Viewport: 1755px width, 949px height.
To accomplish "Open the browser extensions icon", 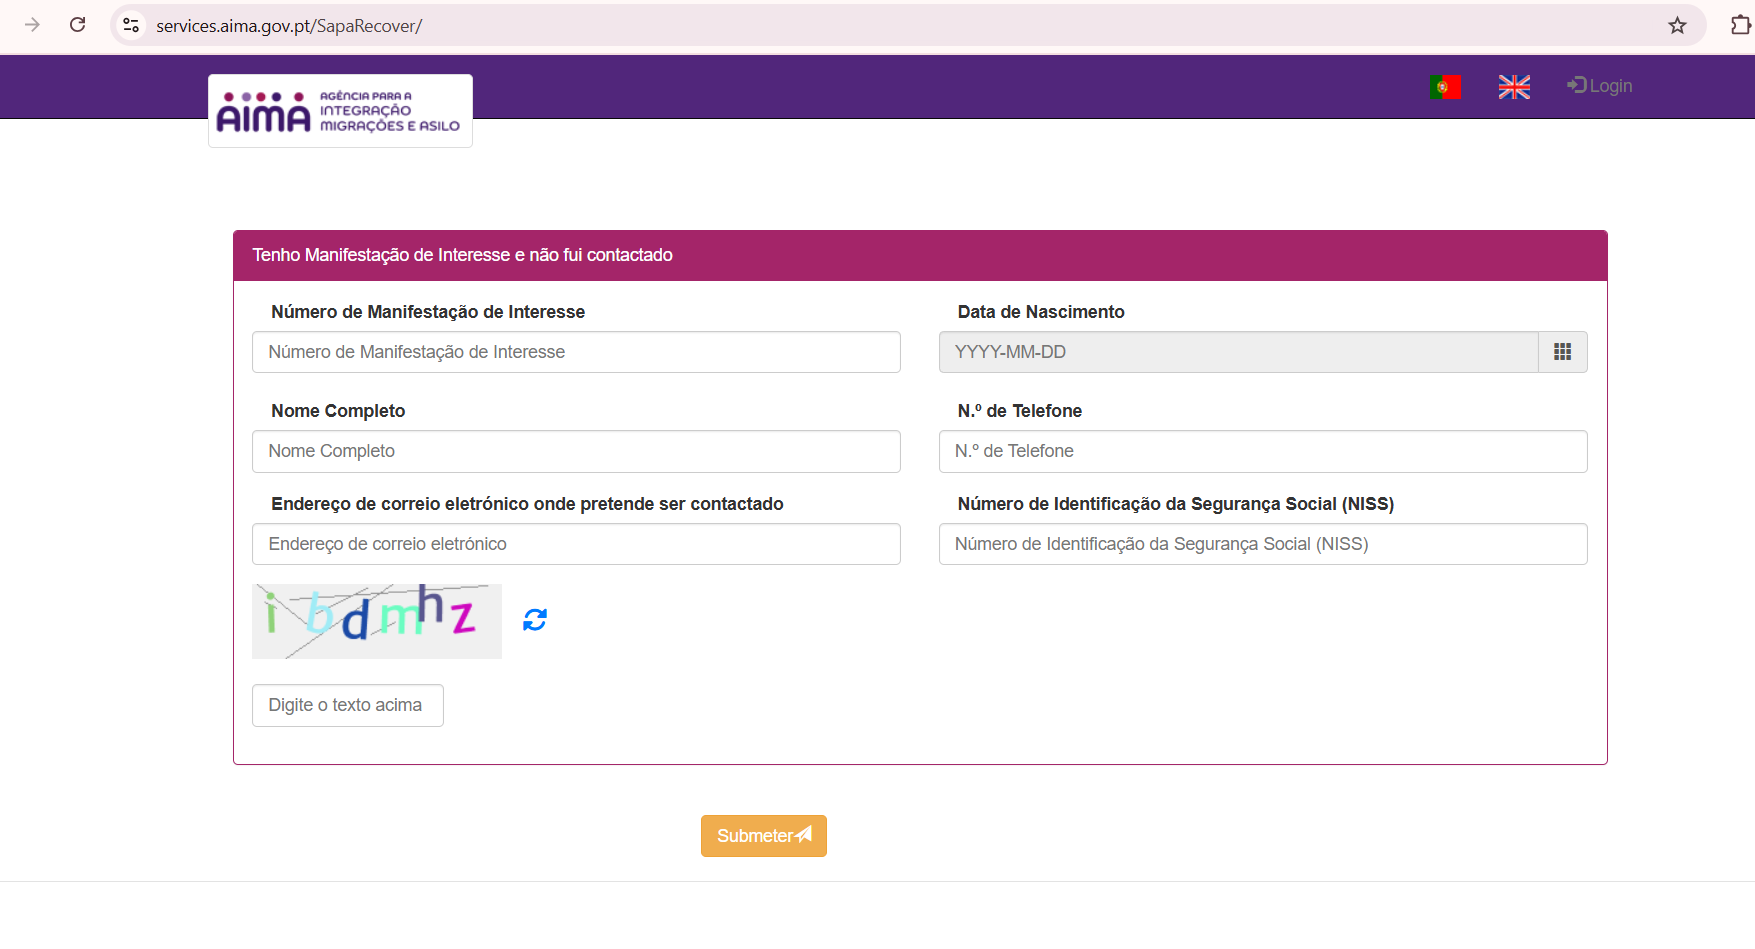I will [x=1740, y=25].
